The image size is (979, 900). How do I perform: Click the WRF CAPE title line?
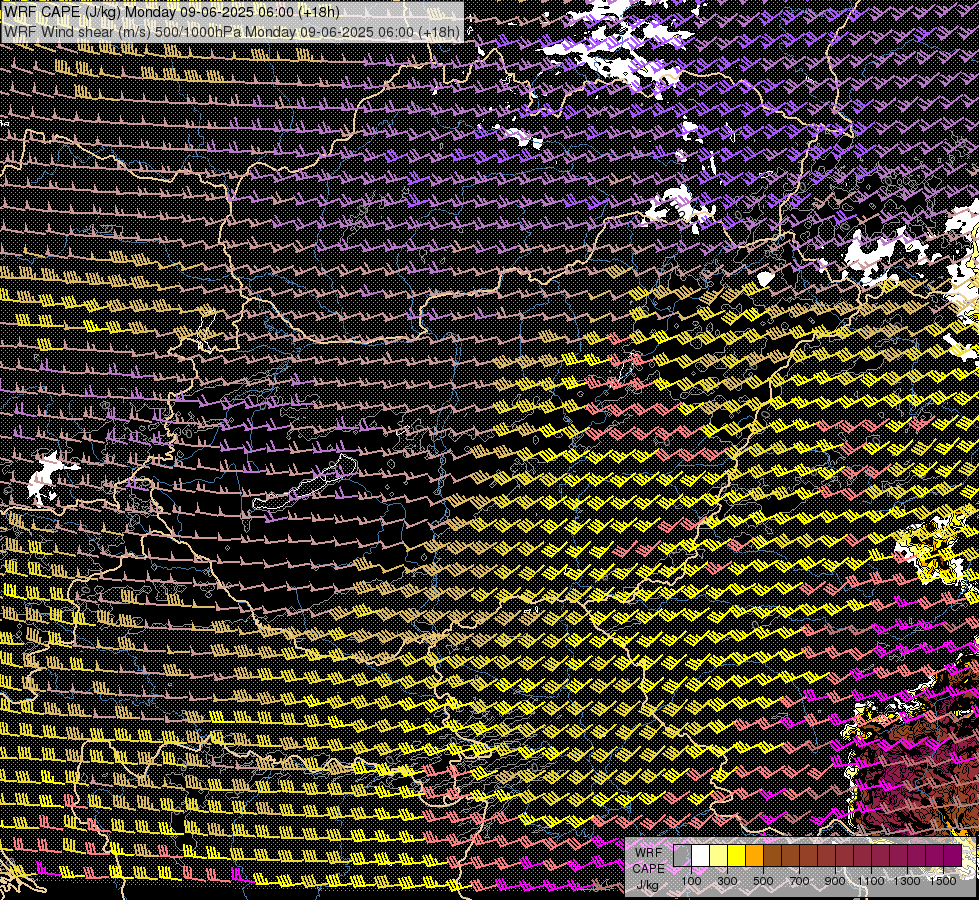coord(172,12)
